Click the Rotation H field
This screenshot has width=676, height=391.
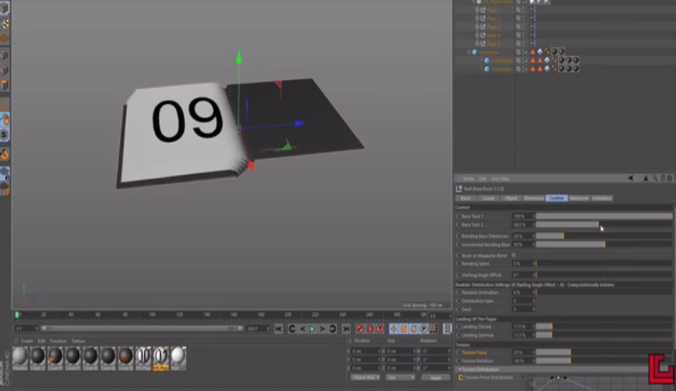coord(436,351)
